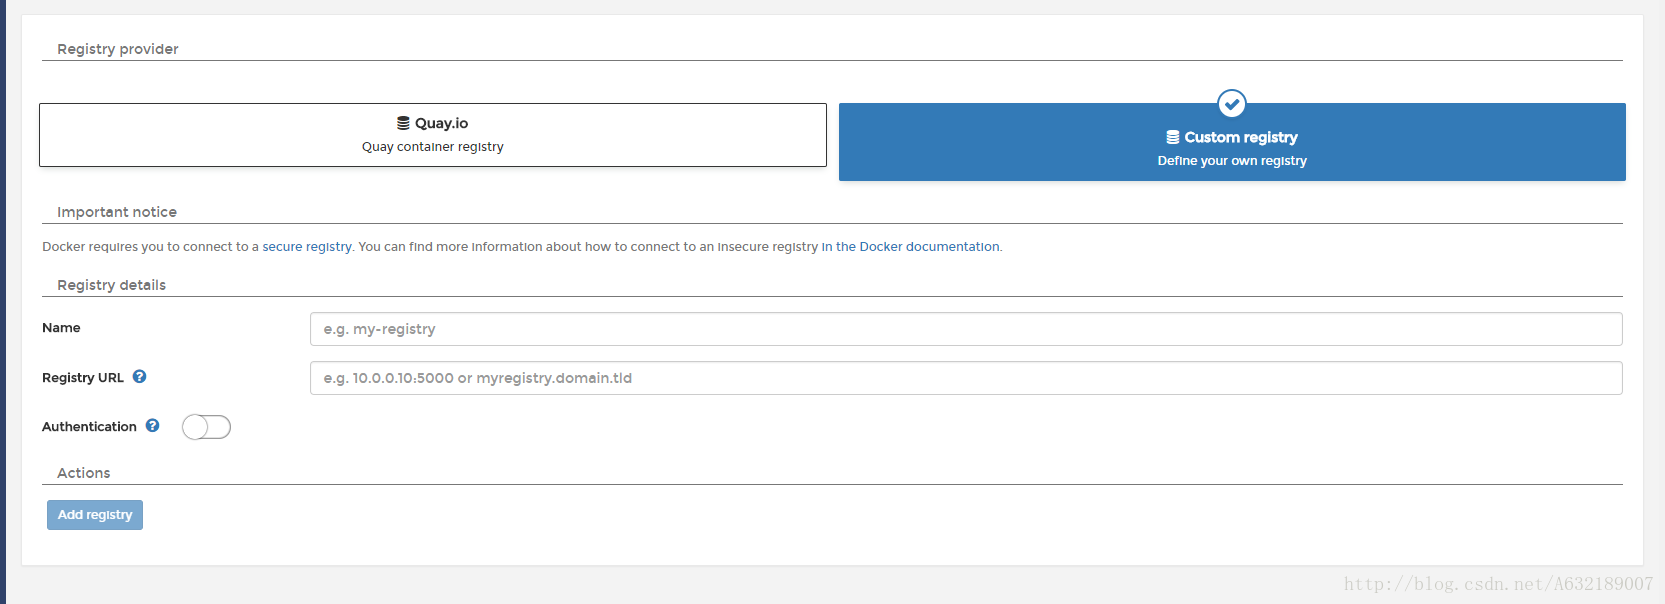Screen dimensions: 1665x604
Task: Click the Add registry button
Action: 95,515
